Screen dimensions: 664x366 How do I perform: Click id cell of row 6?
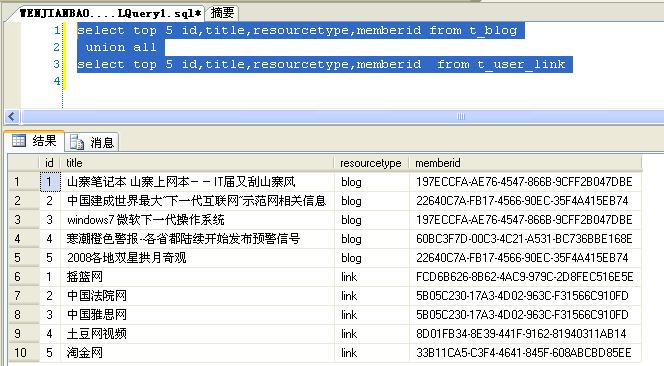coord(50,277)
